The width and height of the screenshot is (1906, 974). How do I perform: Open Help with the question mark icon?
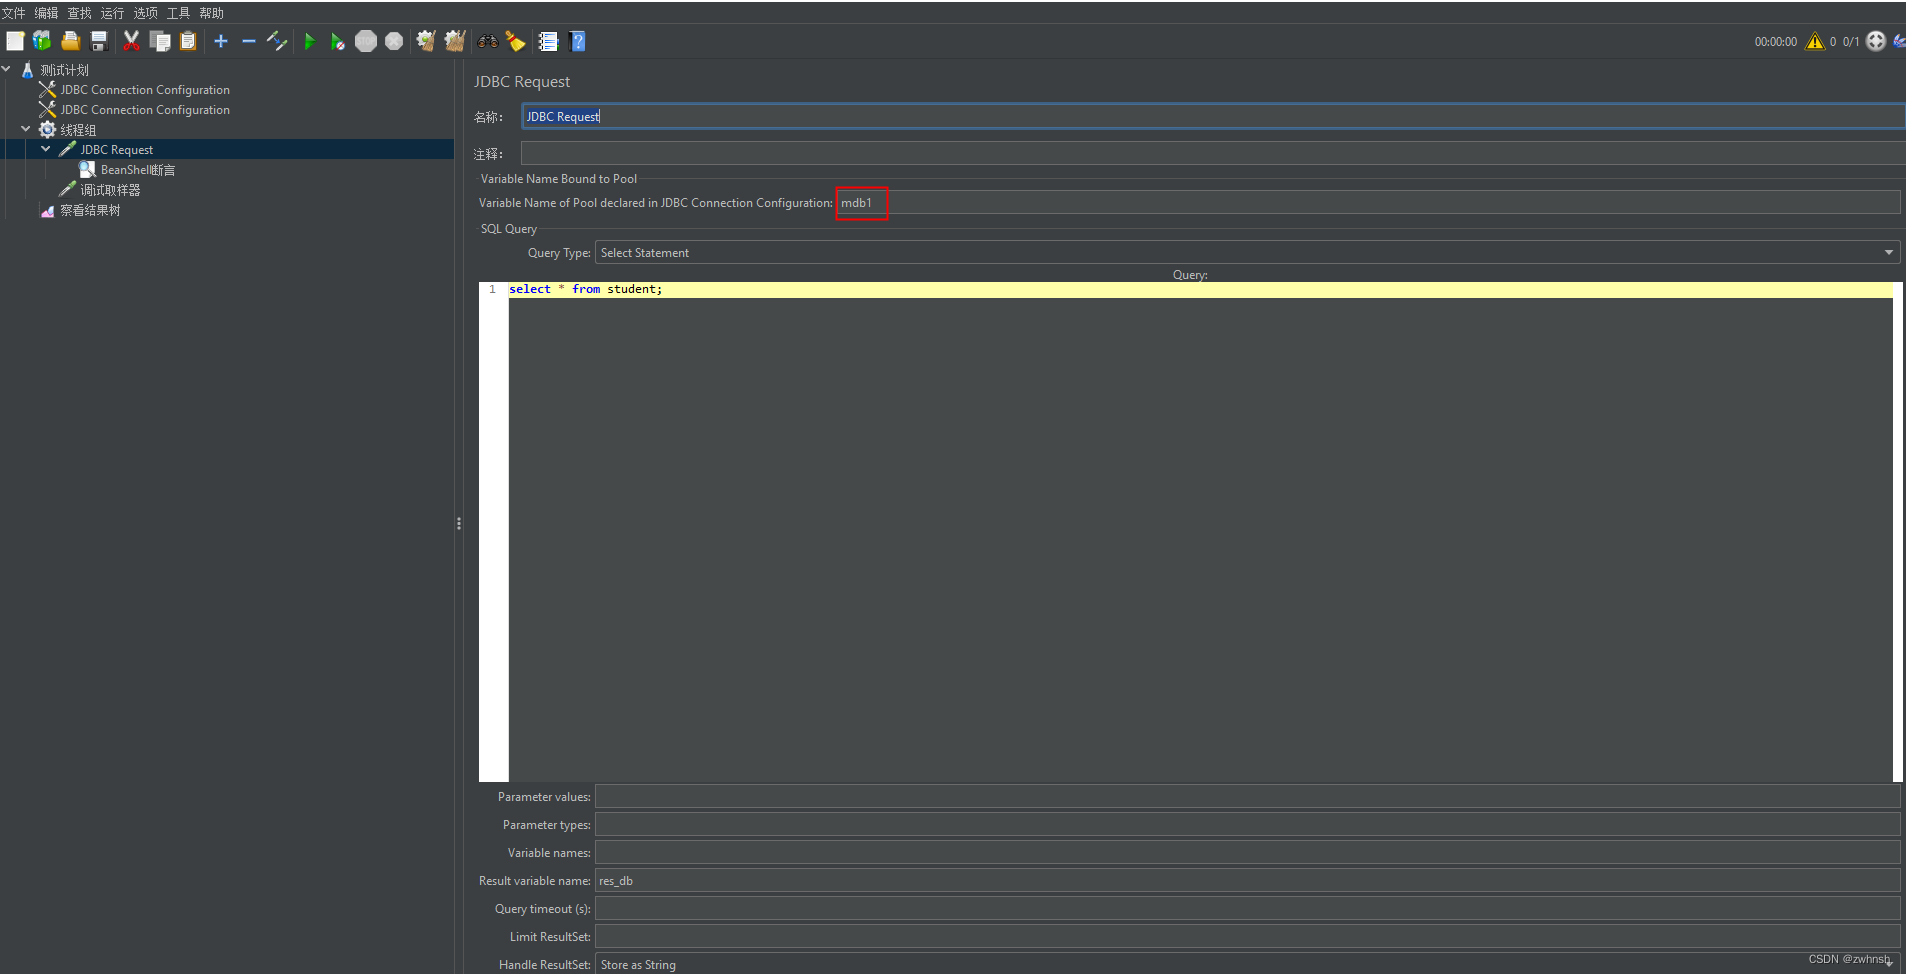[577, 41]
